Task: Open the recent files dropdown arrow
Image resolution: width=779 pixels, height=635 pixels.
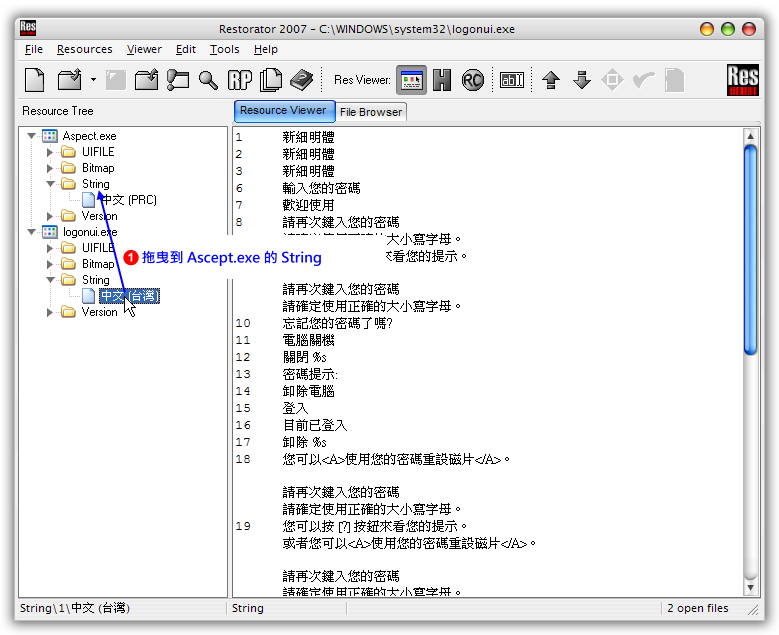Action: point(93,79)
